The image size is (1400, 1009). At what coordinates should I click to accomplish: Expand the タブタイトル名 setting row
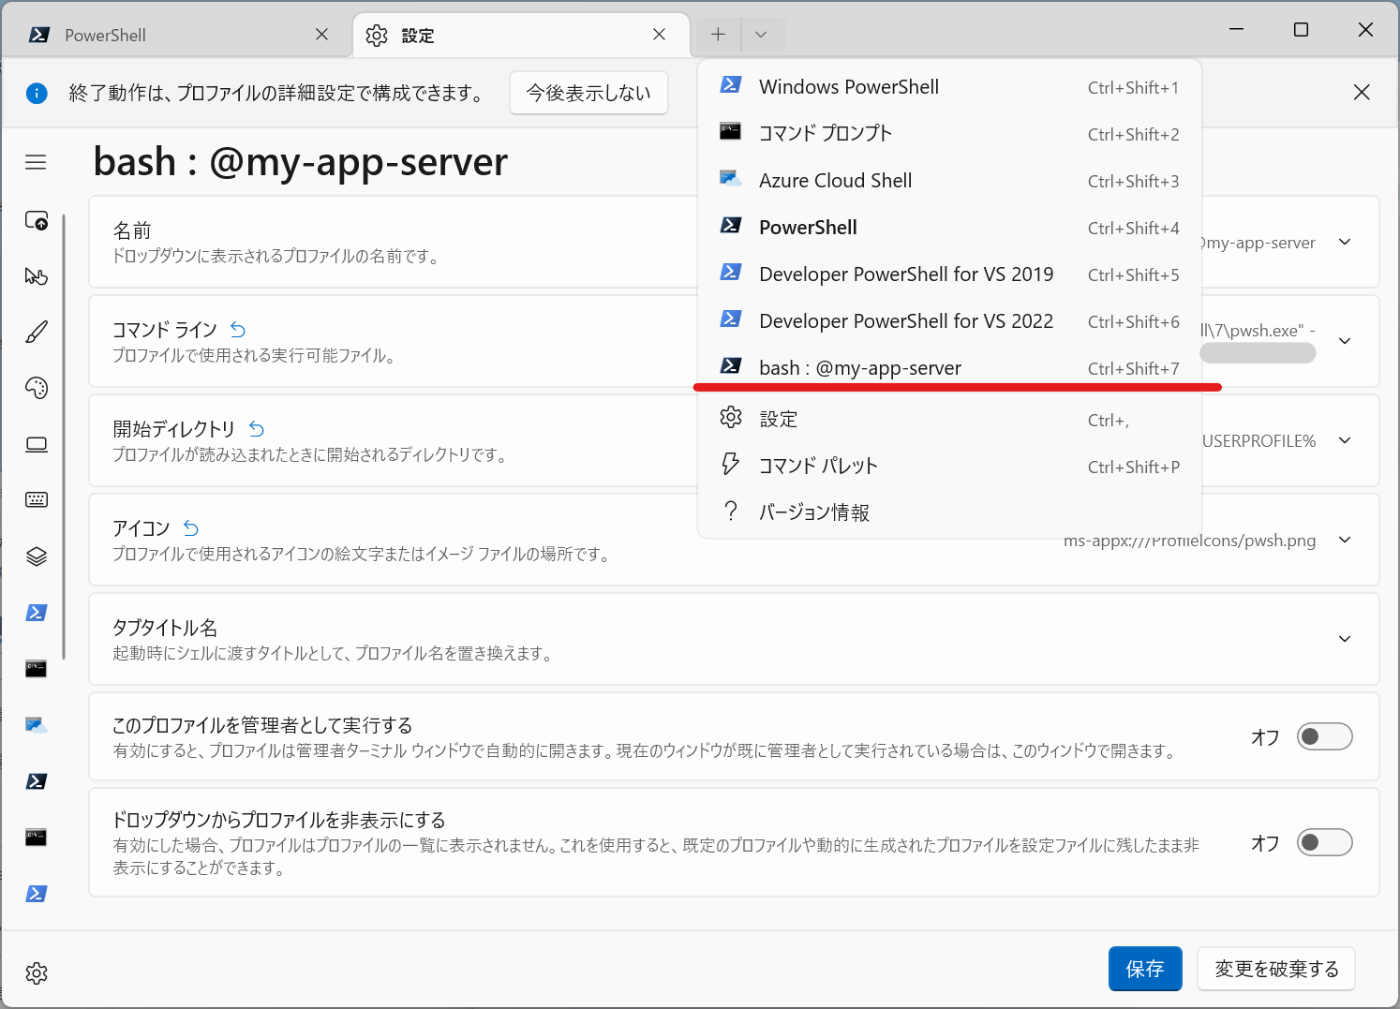click(1345, 639)
